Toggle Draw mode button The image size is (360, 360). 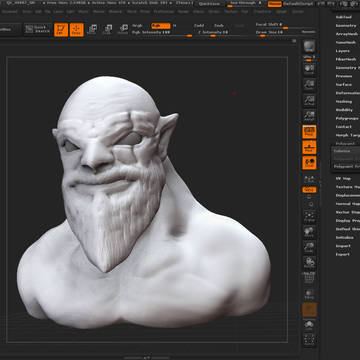[x=77, y=30]
